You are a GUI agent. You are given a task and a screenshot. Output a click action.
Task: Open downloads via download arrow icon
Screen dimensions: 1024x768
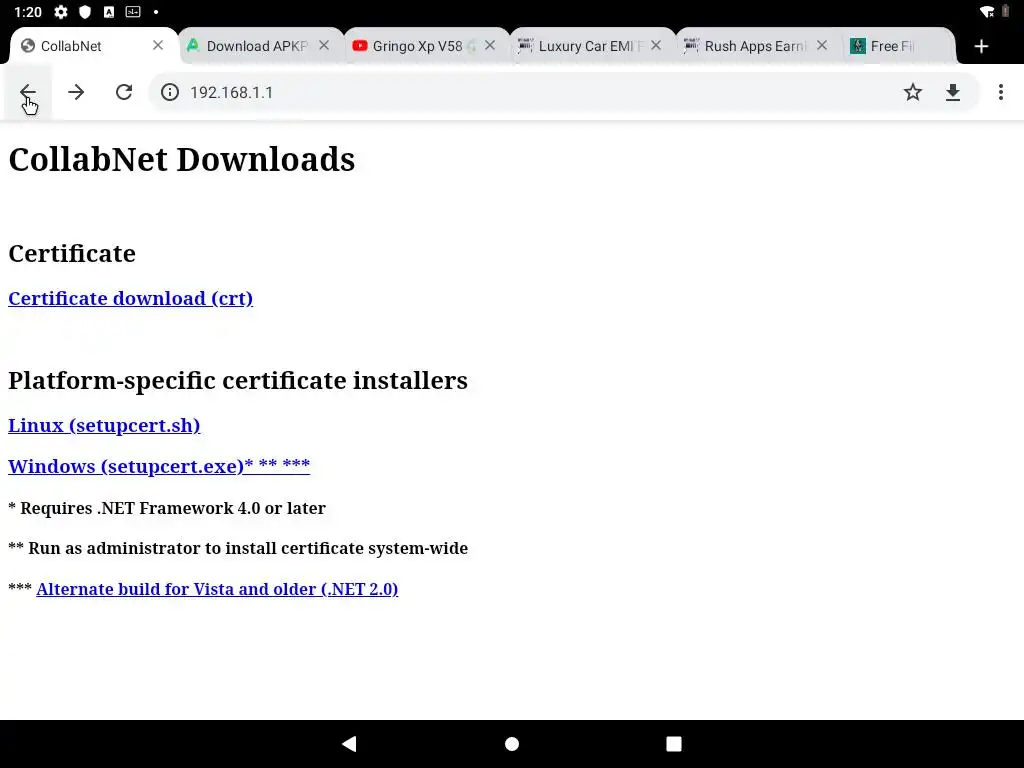(x=953, y=92)
